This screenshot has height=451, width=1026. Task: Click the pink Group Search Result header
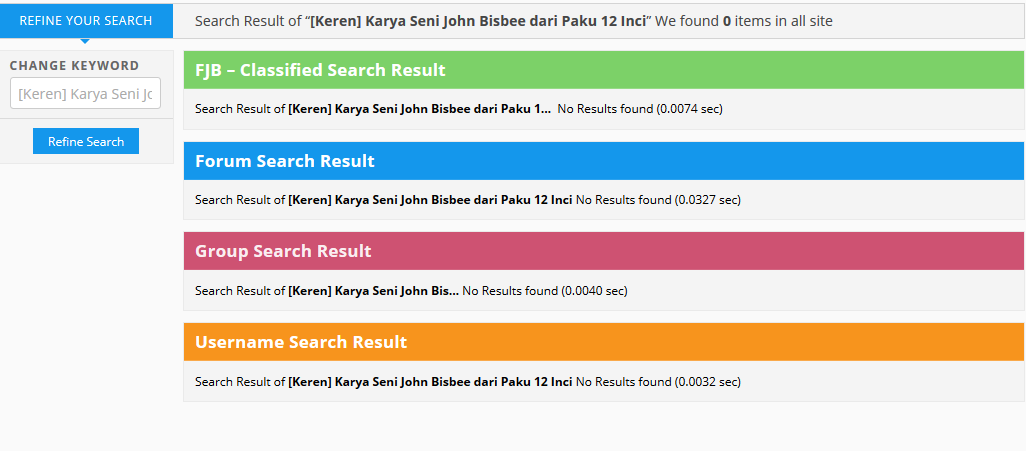(603, 251)
